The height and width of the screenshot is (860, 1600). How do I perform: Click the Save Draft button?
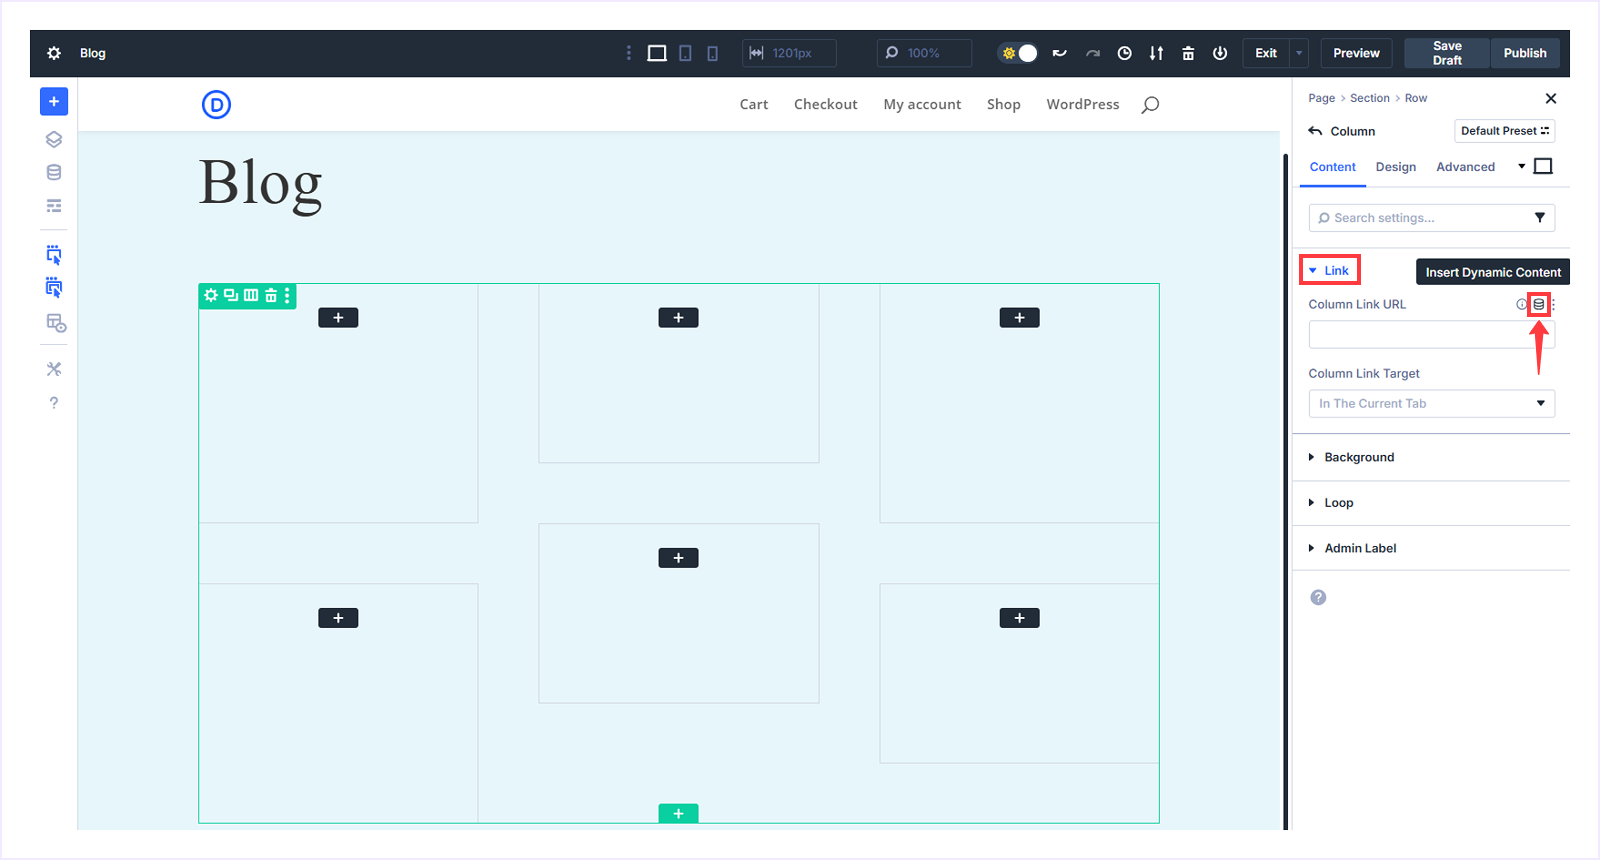[1447, 53]
